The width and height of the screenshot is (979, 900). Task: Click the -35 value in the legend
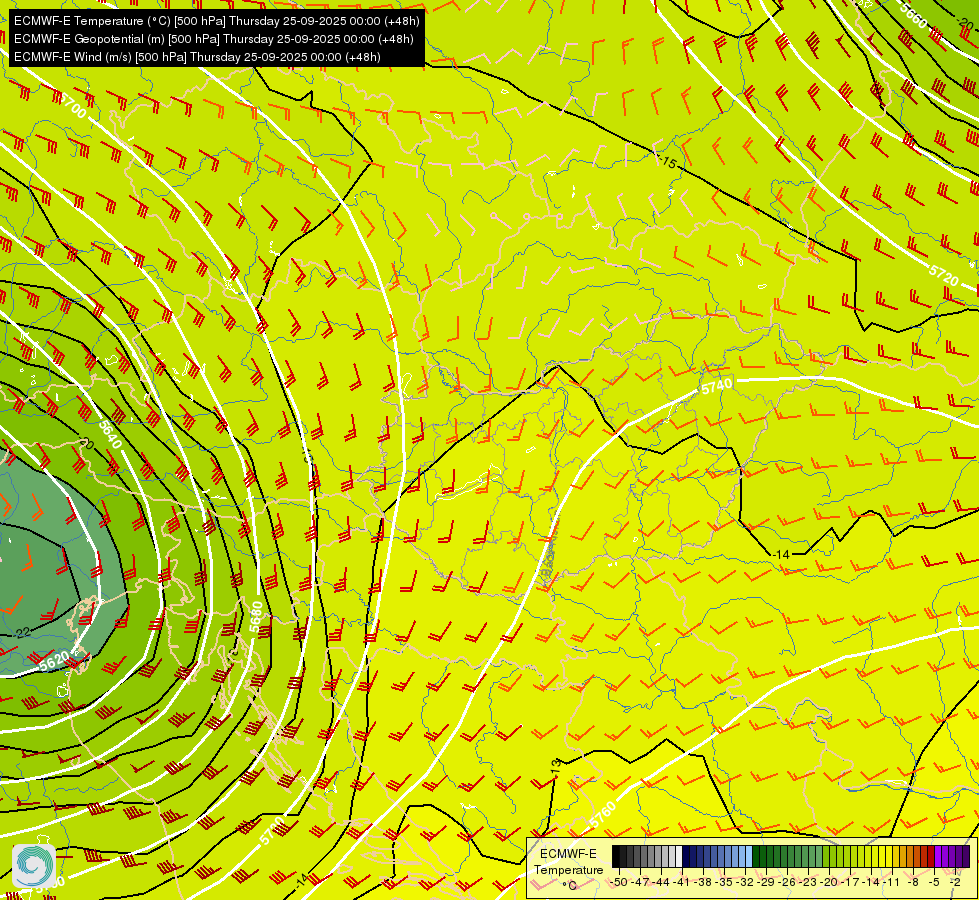(x=724, y=882)
